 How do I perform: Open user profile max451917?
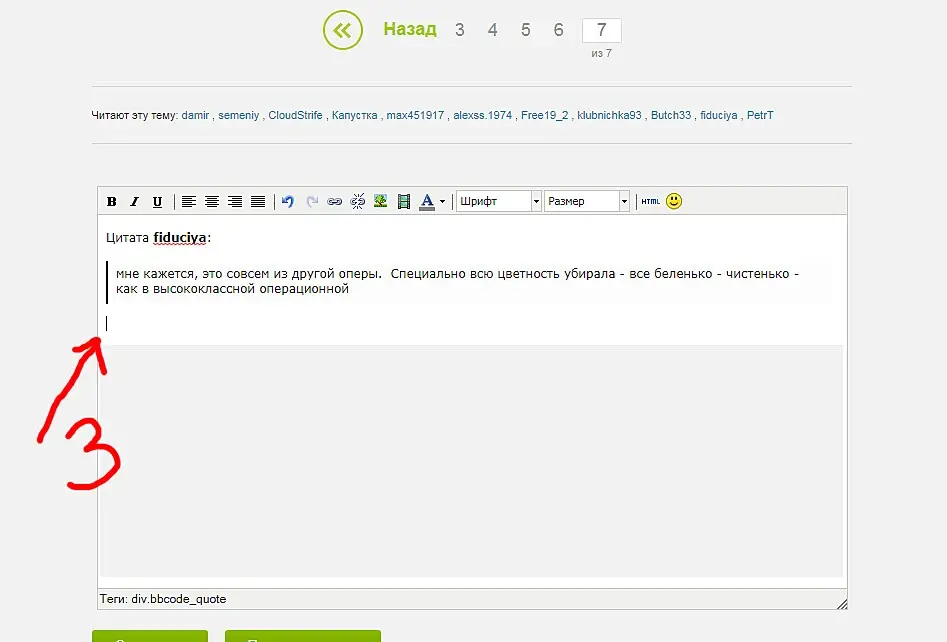[415, 115]
